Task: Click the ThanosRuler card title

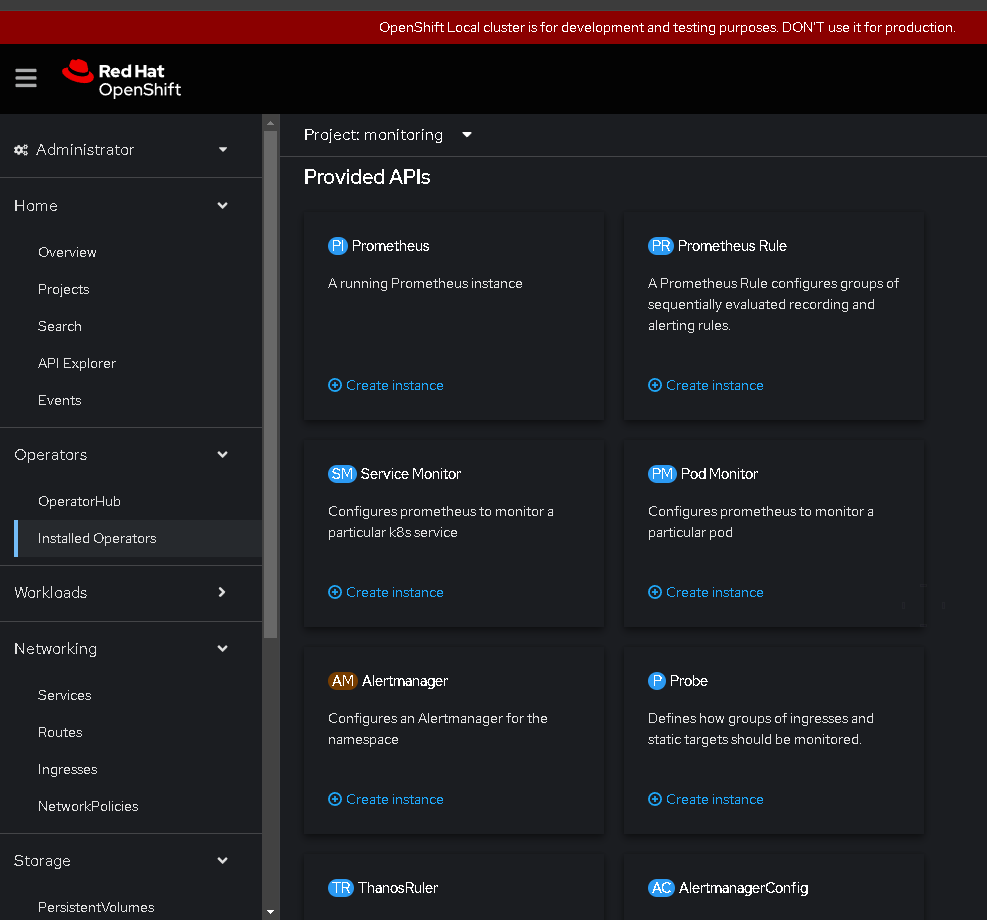Action: click(x=398, y=888)
